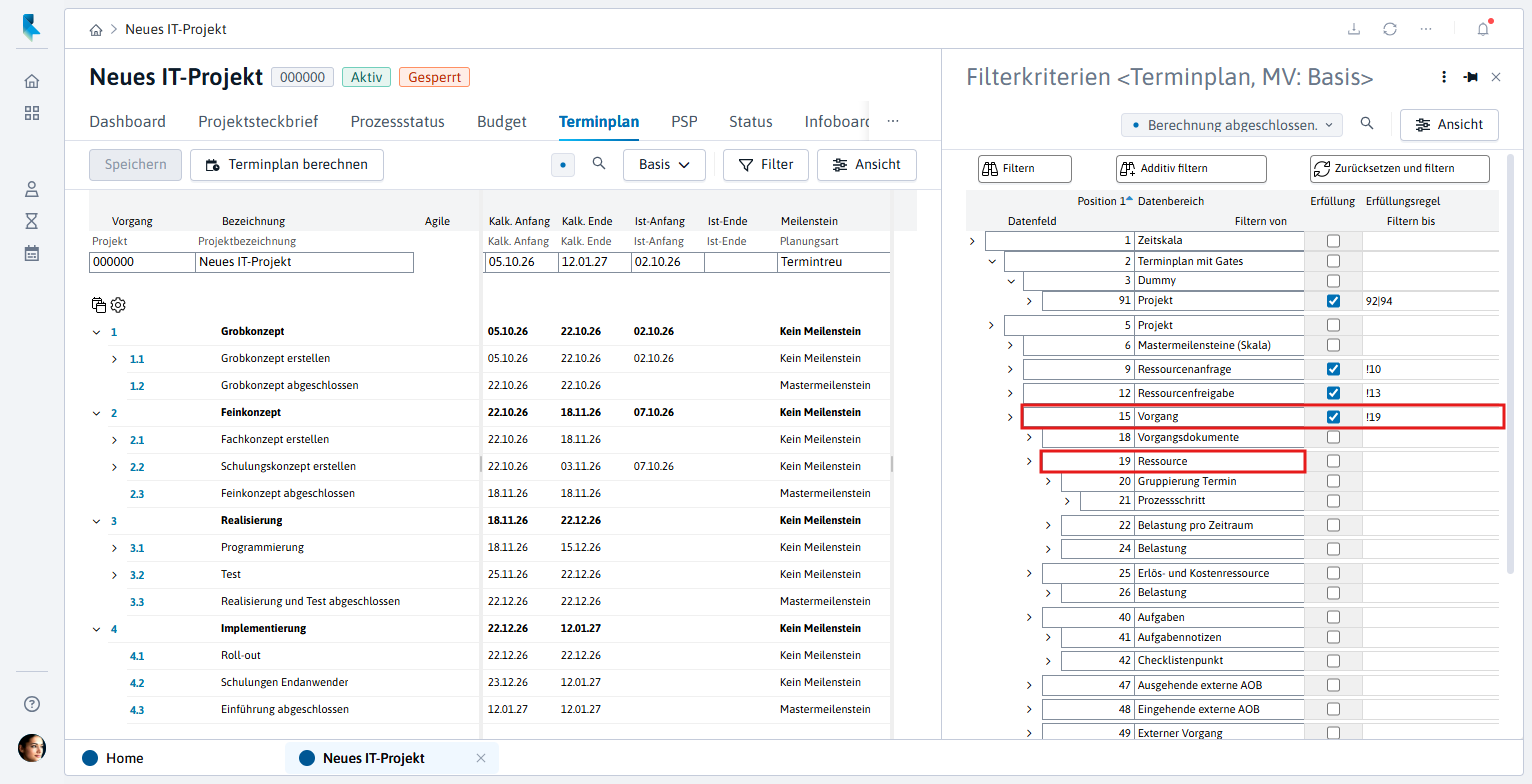Open the home icon in left sidebar

click(32, 81)
